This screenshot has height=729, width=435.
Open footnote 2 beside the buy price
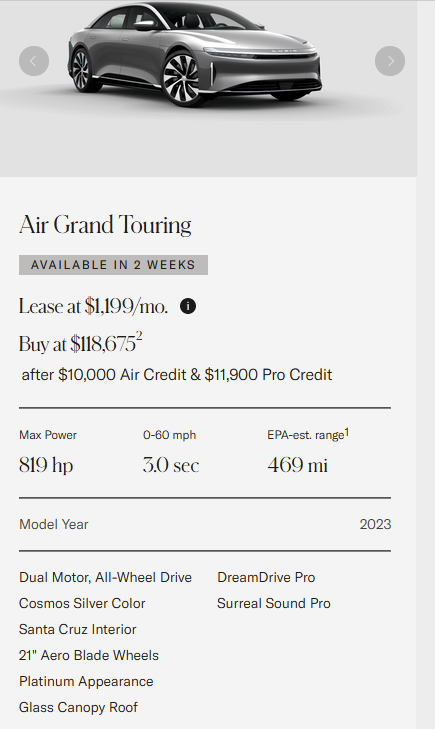coord(139,336)
